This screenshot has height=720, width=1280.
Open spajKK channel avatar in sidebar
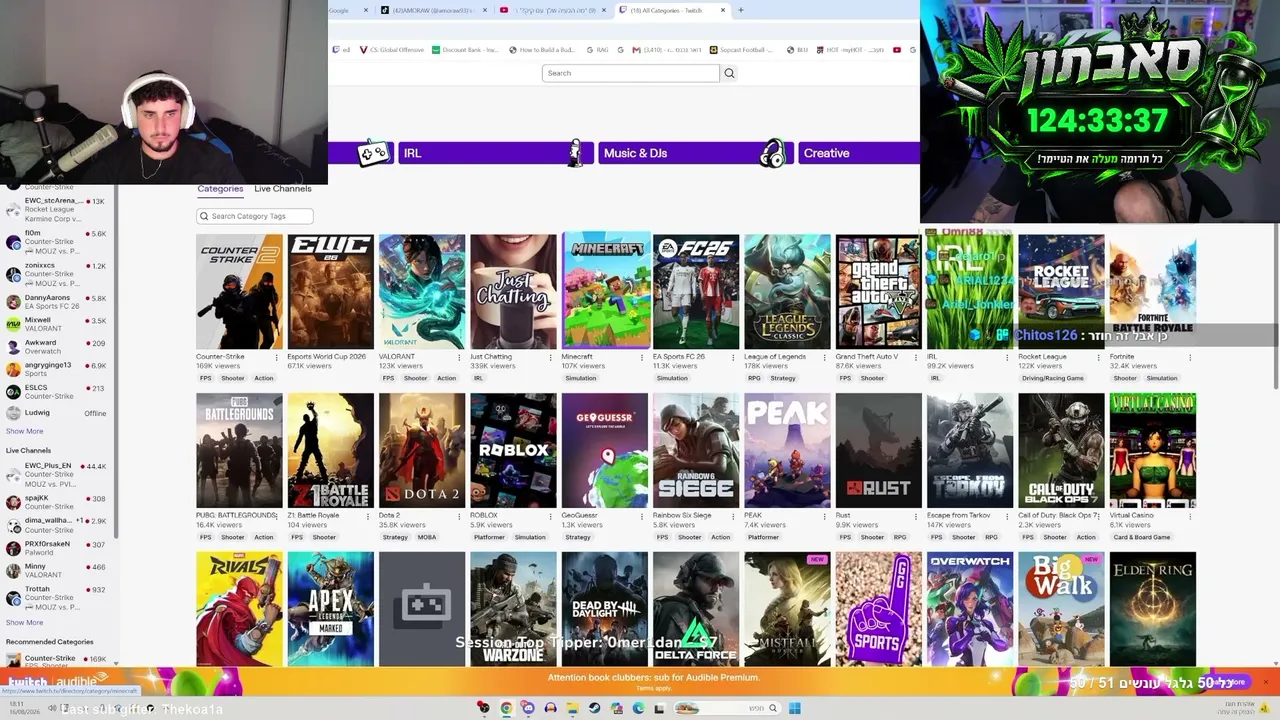13,502
